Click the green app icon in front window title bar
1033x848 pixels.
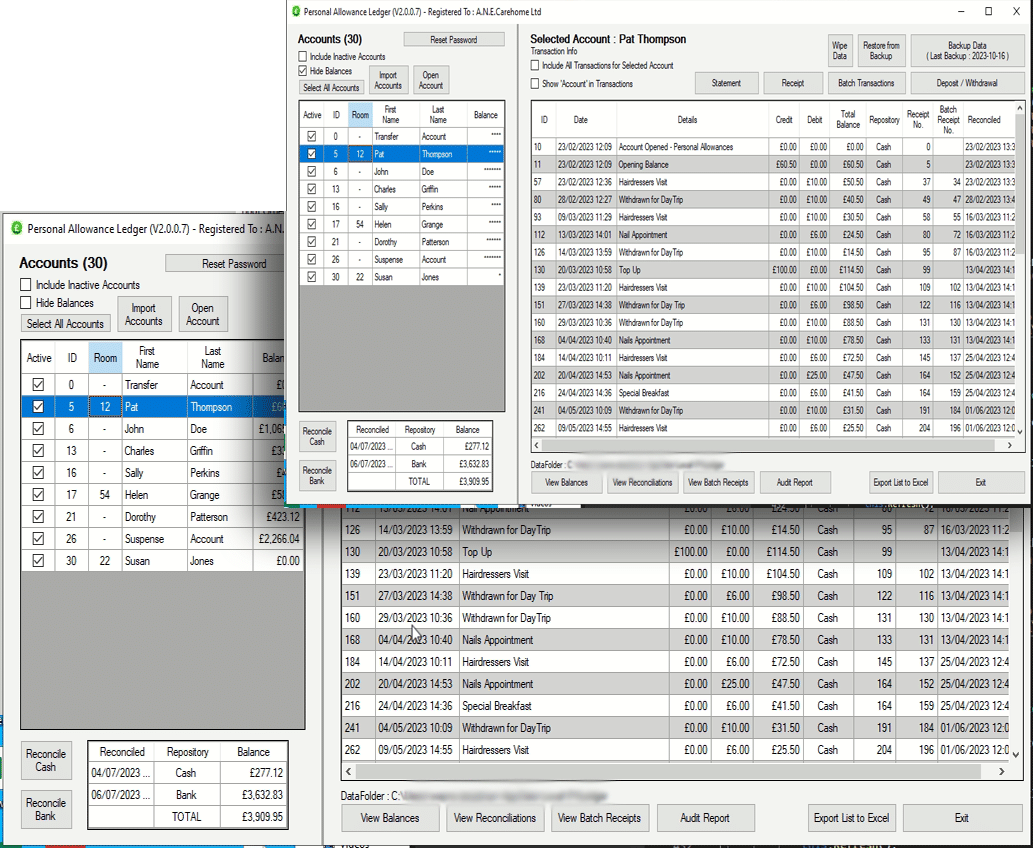coord(295,12)
